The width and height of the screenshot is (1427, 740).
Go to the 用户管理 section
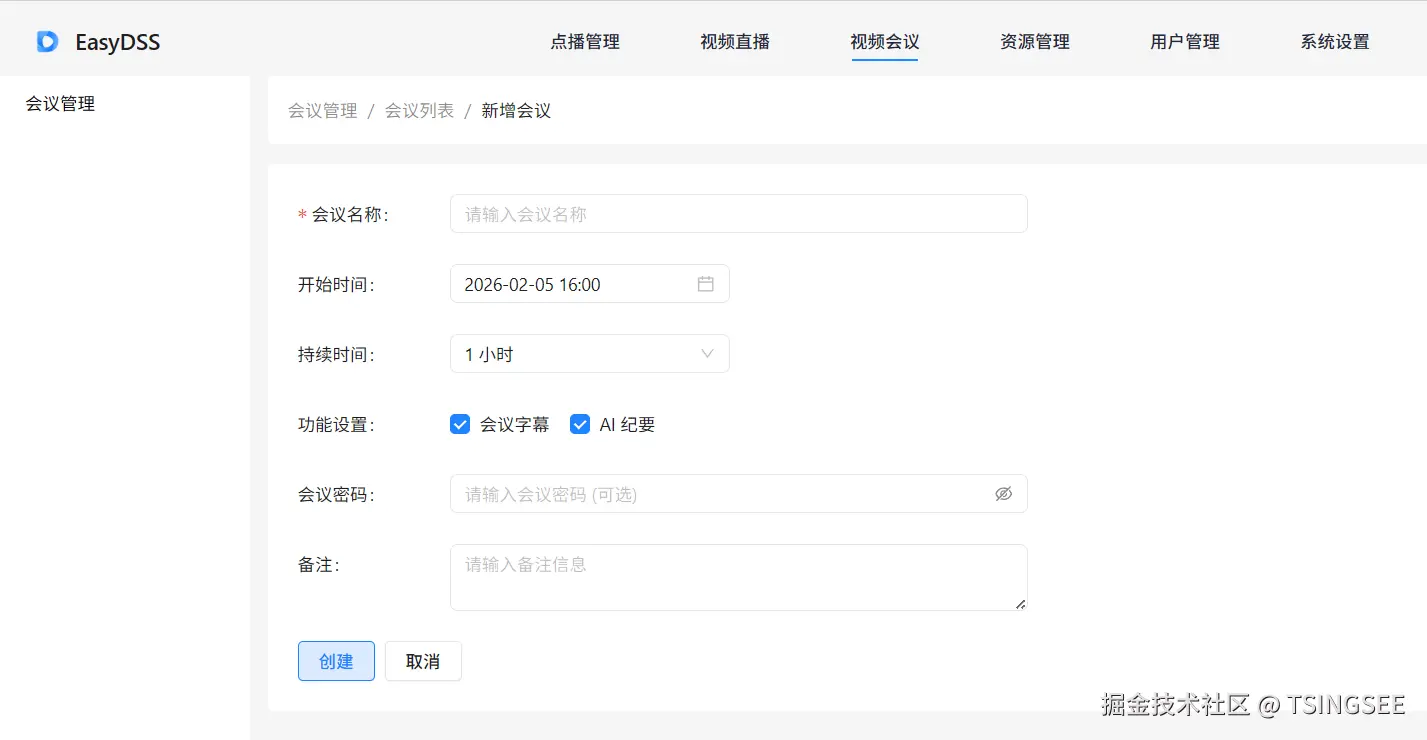click(x=1185, y=42)
